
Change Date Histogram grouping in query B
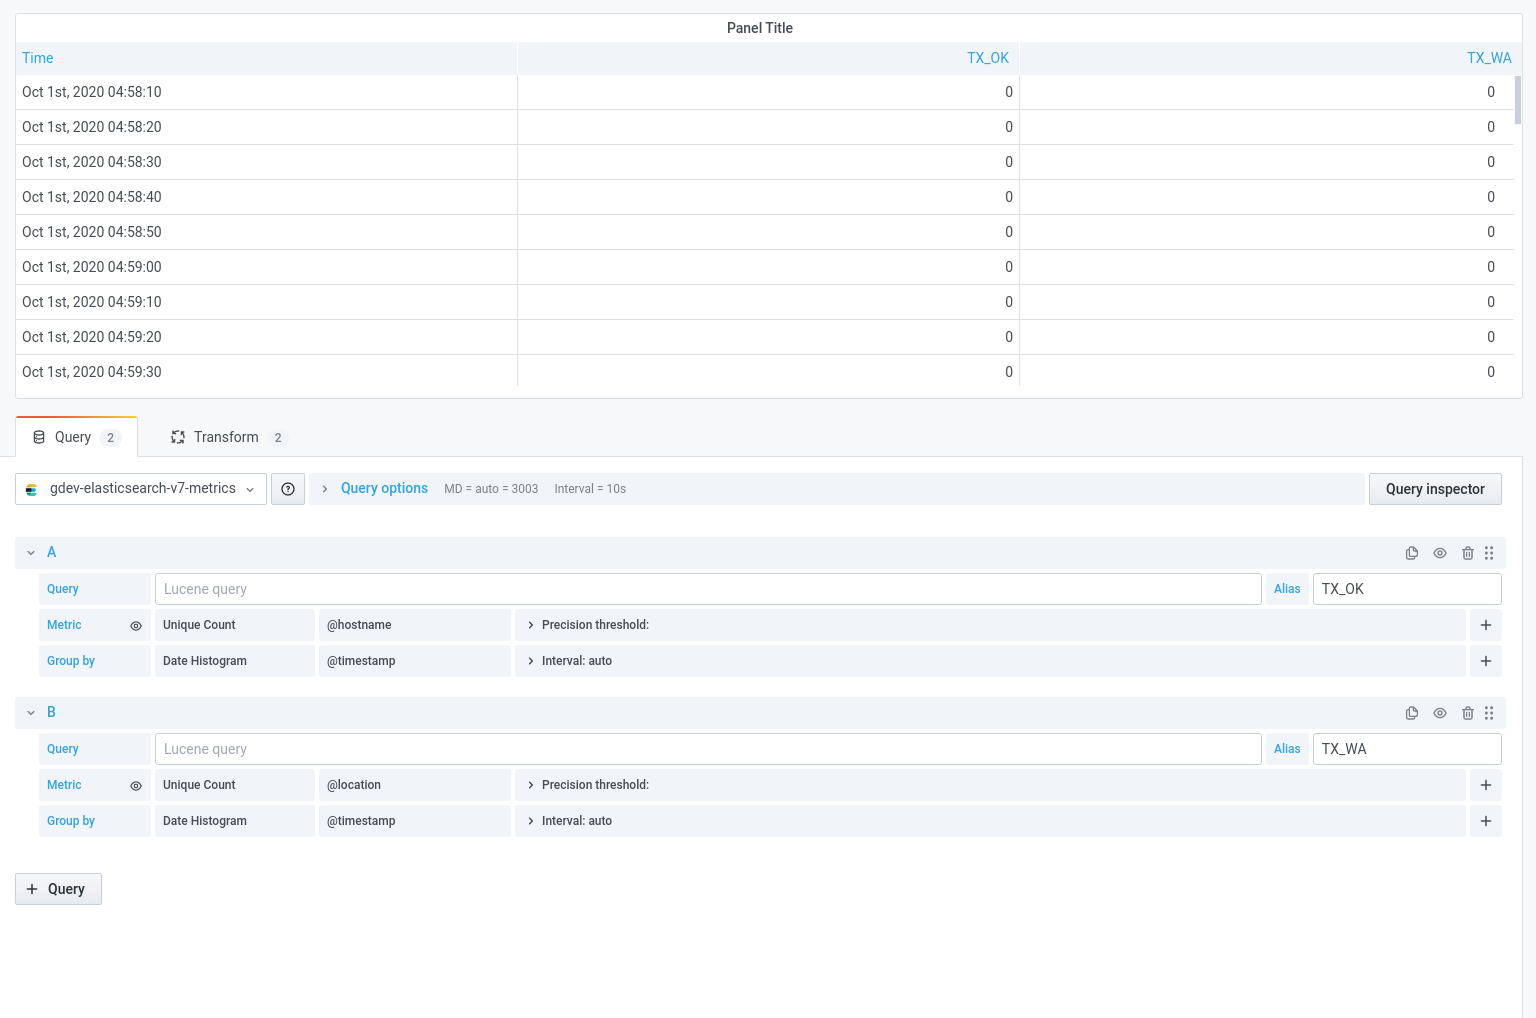point(235,821)
